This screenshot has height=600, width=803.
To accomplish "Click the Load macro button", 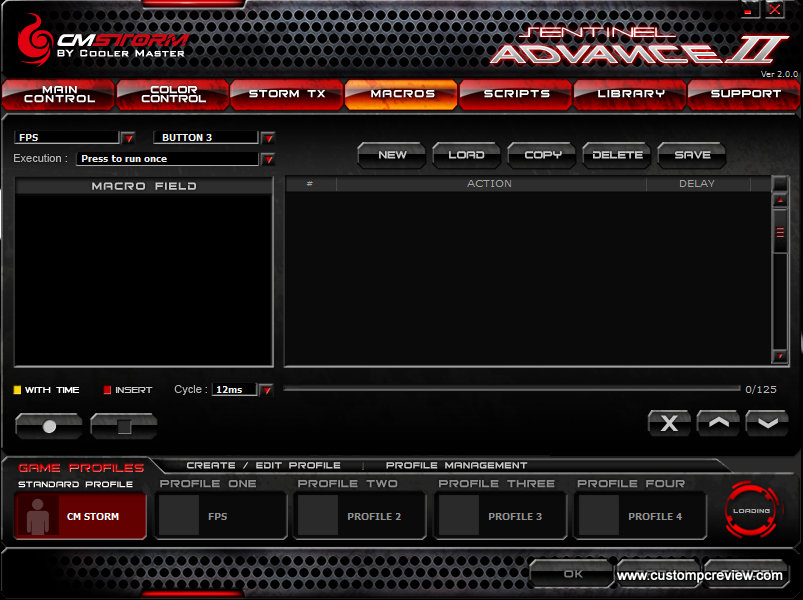I will 467,155.
